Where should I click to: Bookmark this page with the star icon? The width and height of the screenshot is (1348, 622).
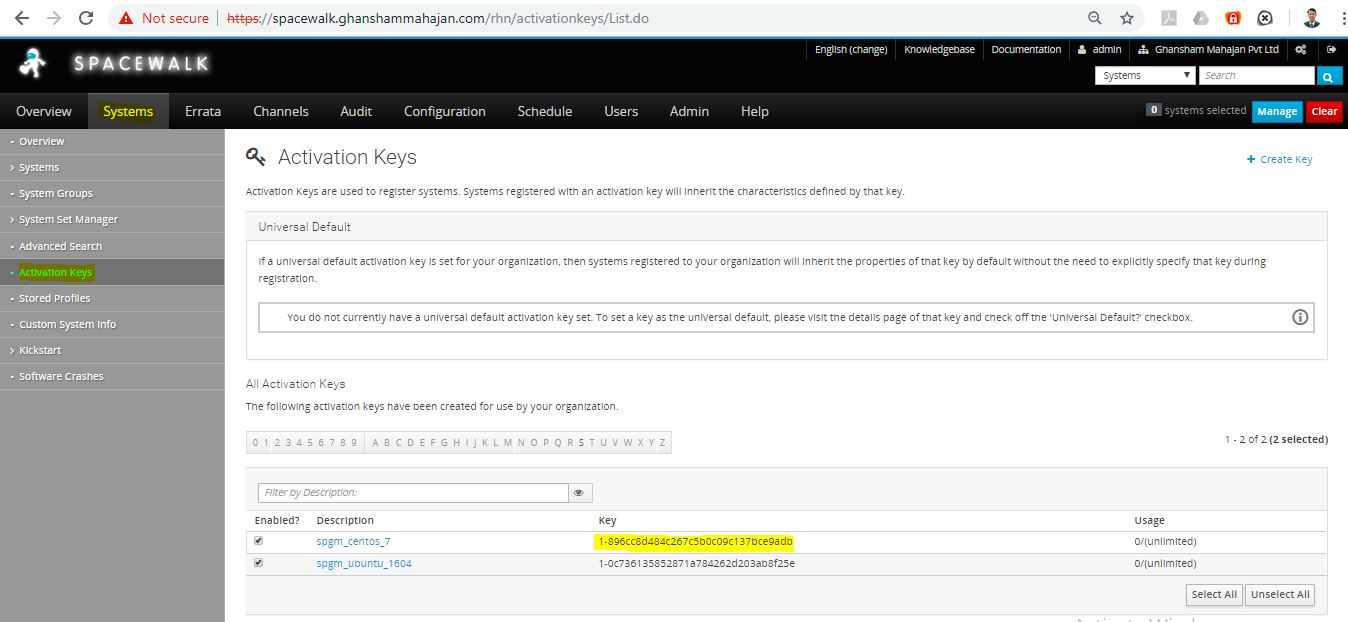click(1127, 18)
